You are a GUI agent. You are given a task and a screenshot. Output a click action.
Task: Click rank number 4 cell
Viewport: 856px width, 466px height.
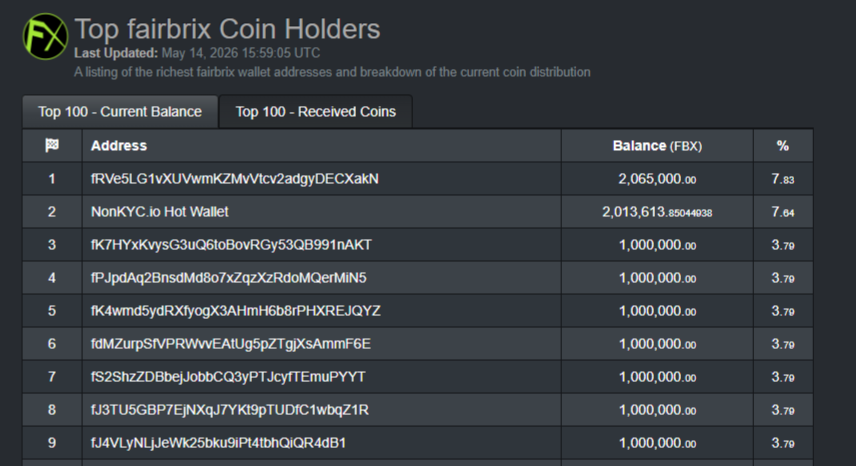point(52,278)
